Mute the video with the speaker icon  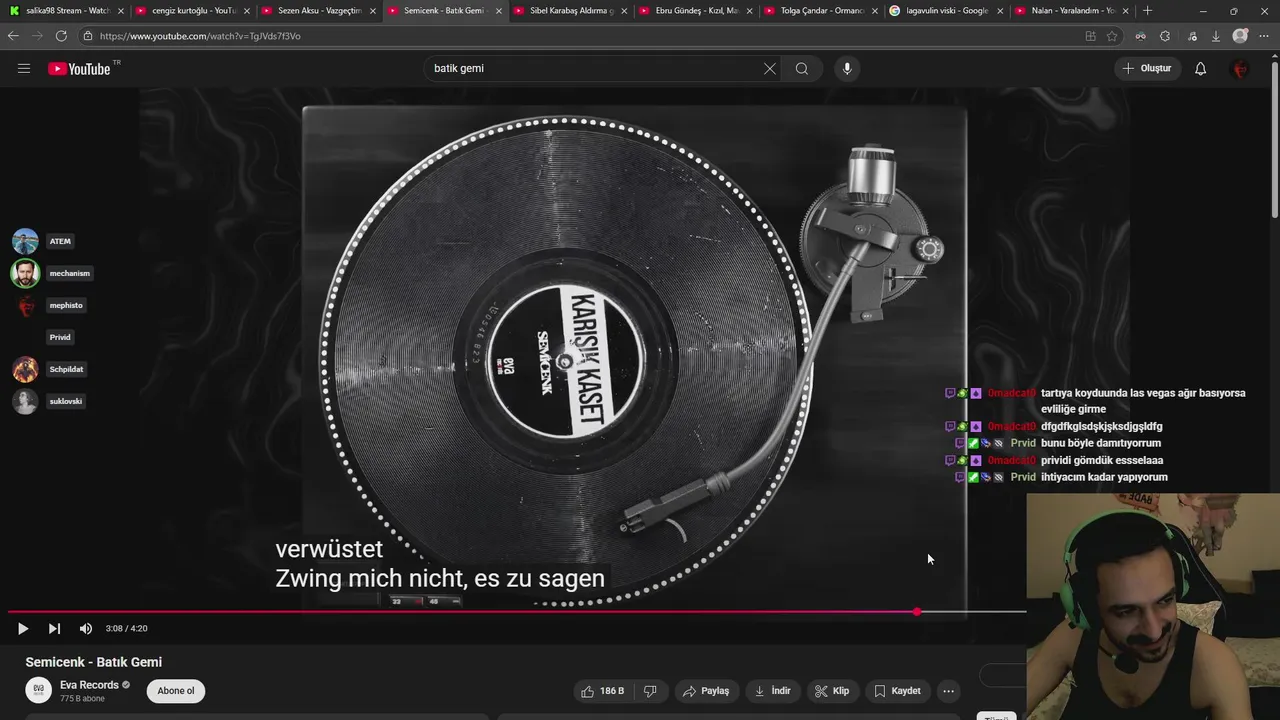(x=86, y=629)
